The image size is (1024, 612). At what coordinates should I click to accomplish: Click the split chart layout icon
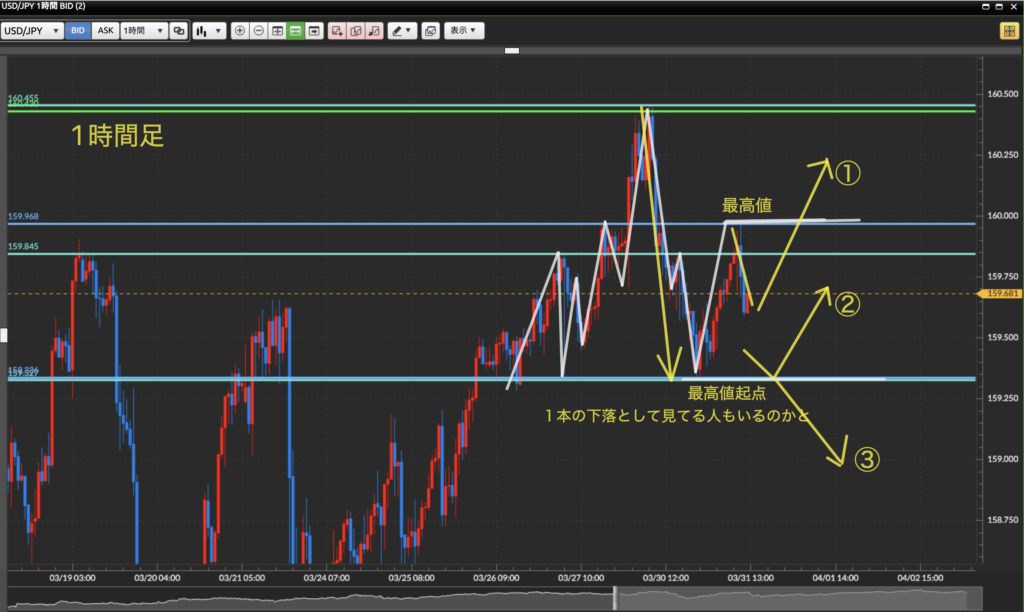tap(277, 31)
